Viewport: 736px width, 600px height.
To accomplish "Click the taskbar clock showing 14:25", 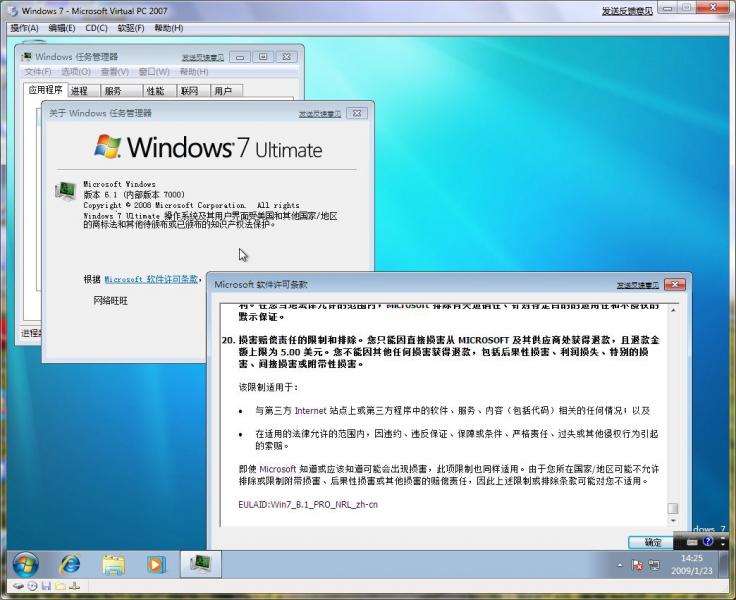I will pyautogui.click(x=691, y=564).
